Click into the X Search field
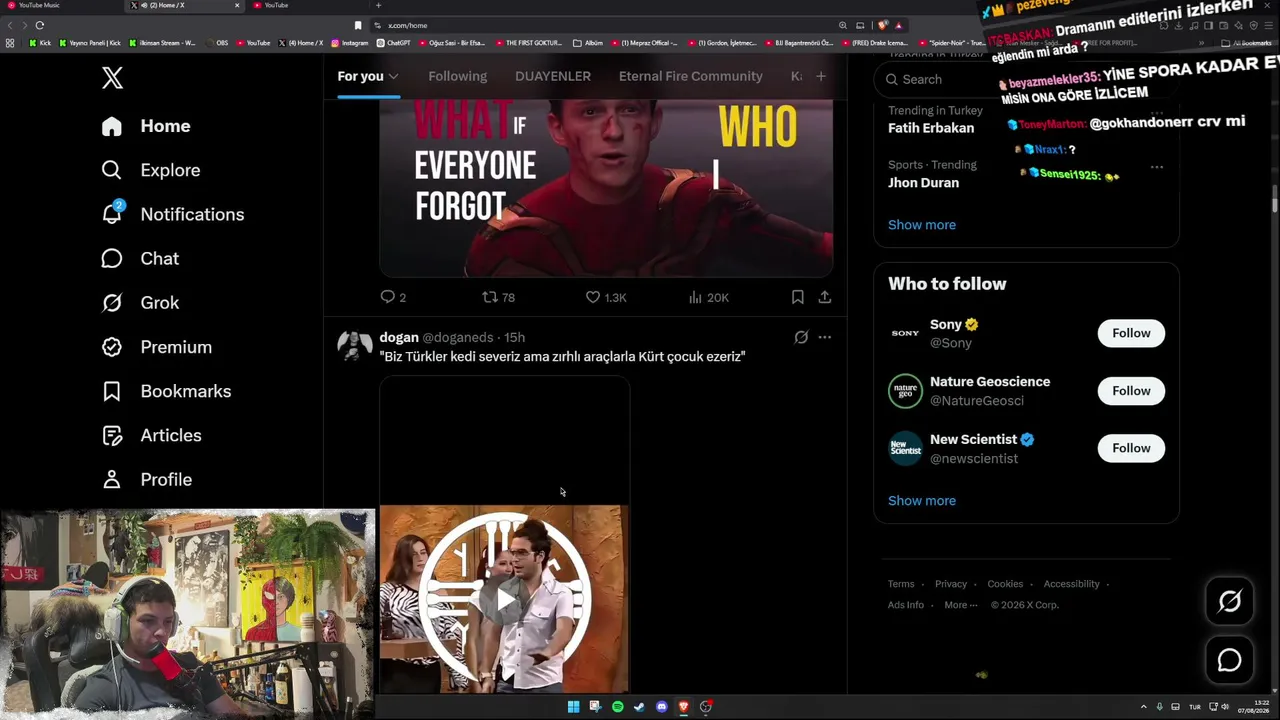This screenshot has height=720, width=1280. click(1026, 79)
